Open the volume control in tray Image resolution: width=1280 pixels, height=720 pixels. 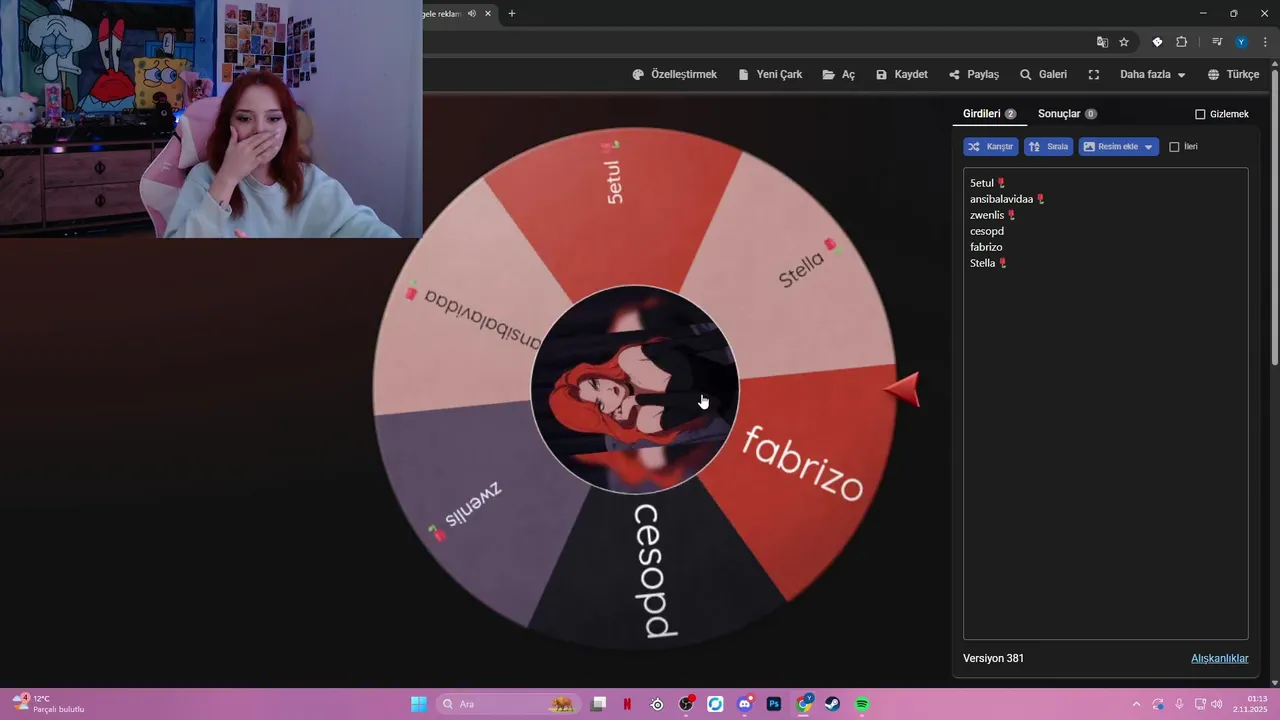pos(1216,704)
